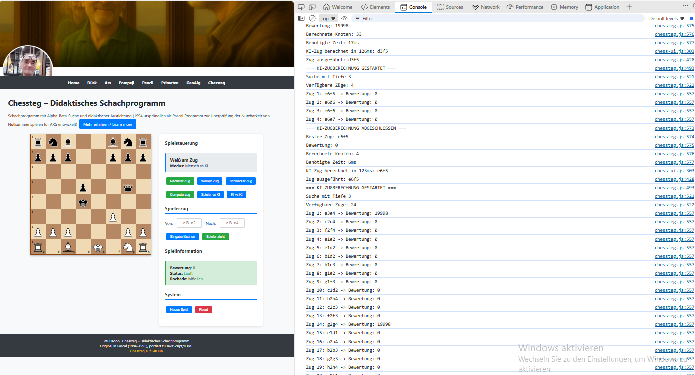Switch to the Elements tab

[x=375, y=7]
